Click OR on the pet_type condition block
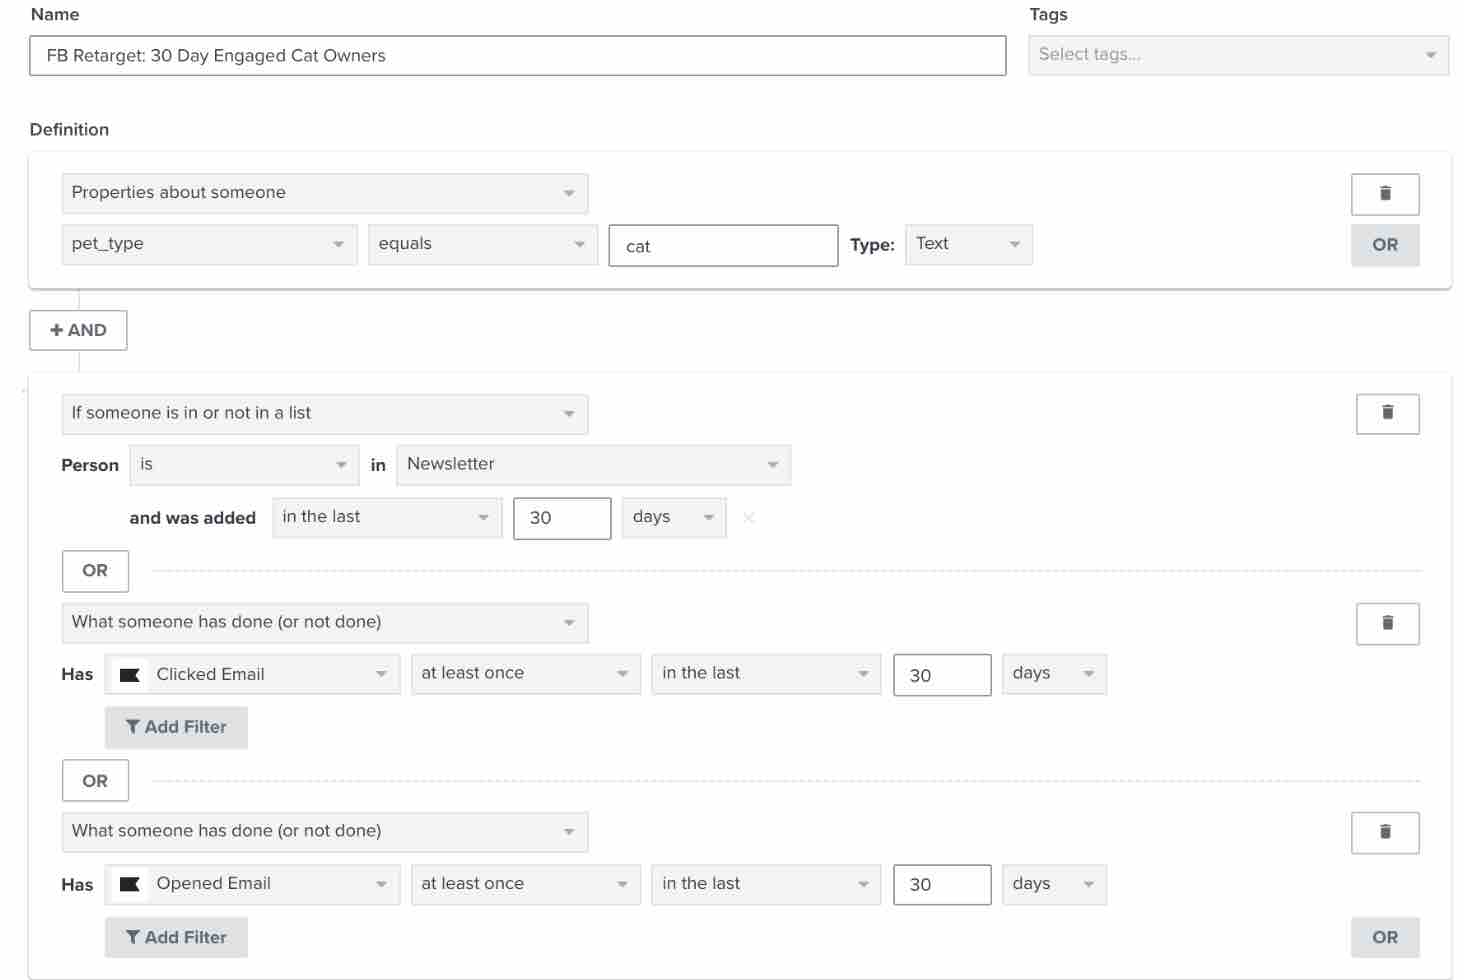This screenshot has height=980, width=1464. point(1386,244)
